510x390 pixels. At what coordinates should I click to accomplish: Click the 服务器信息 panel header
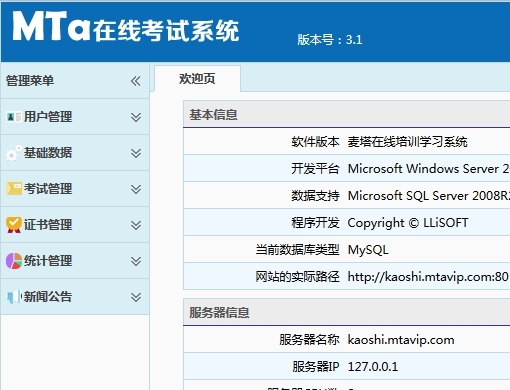point(347,312)
